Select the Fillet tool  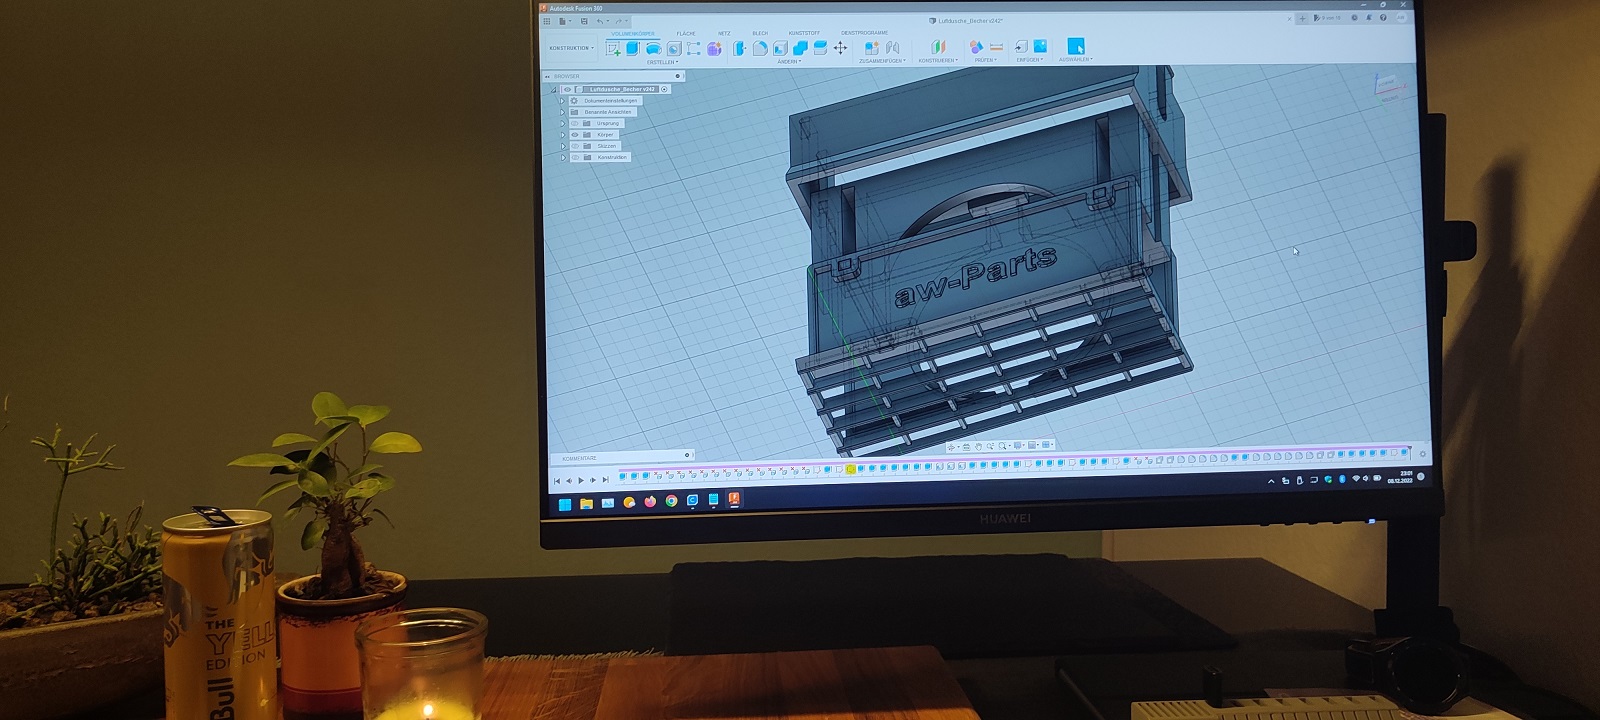pos(760,48)
